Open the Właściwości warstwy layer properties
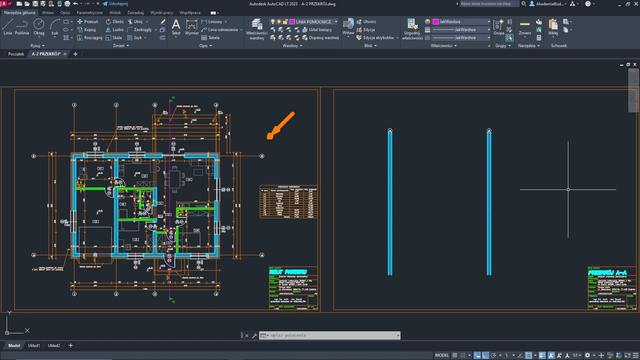This screenshot has width=640, height=360. 257,29
